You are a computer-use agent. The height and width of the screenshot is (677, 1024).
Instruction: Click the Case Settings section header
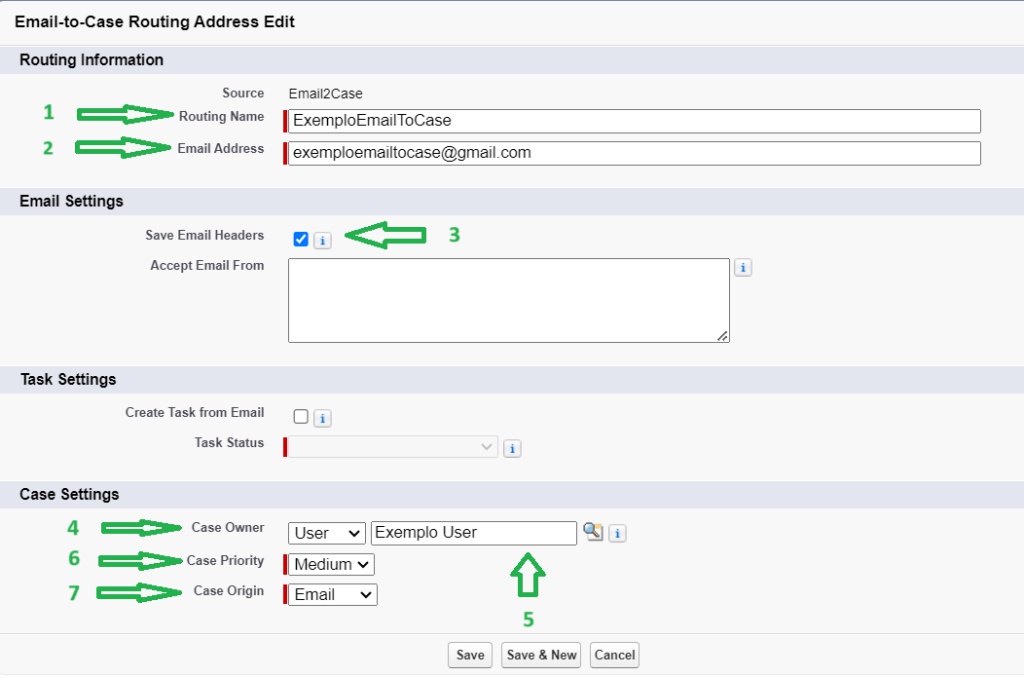69,494
